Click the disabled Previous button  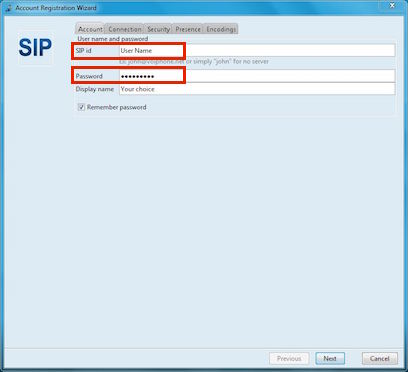pyautogui.click(x=289, y=359)
